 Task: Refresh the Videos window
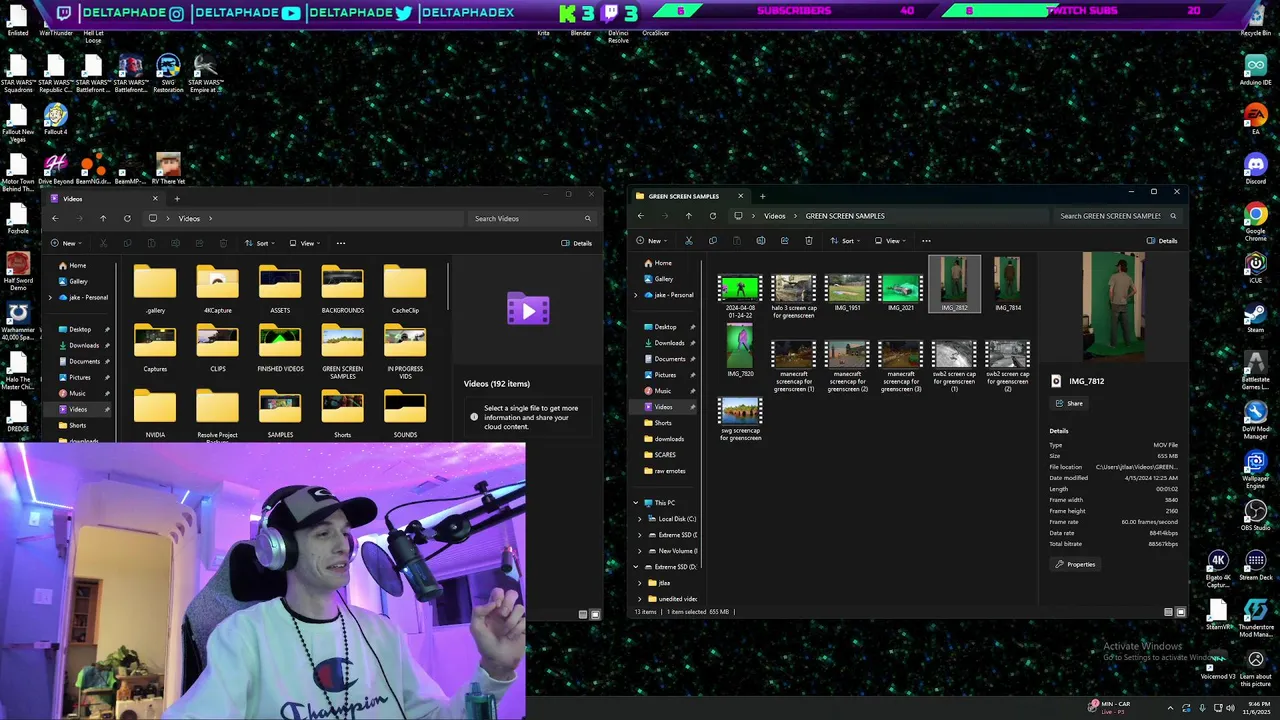127,218
